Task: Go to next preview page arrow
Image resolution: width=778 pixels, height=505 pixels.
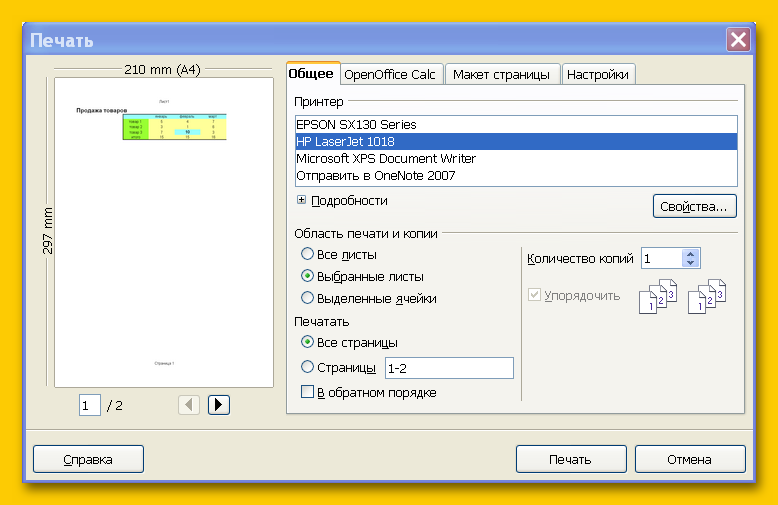Action: (x=219, y=405)
